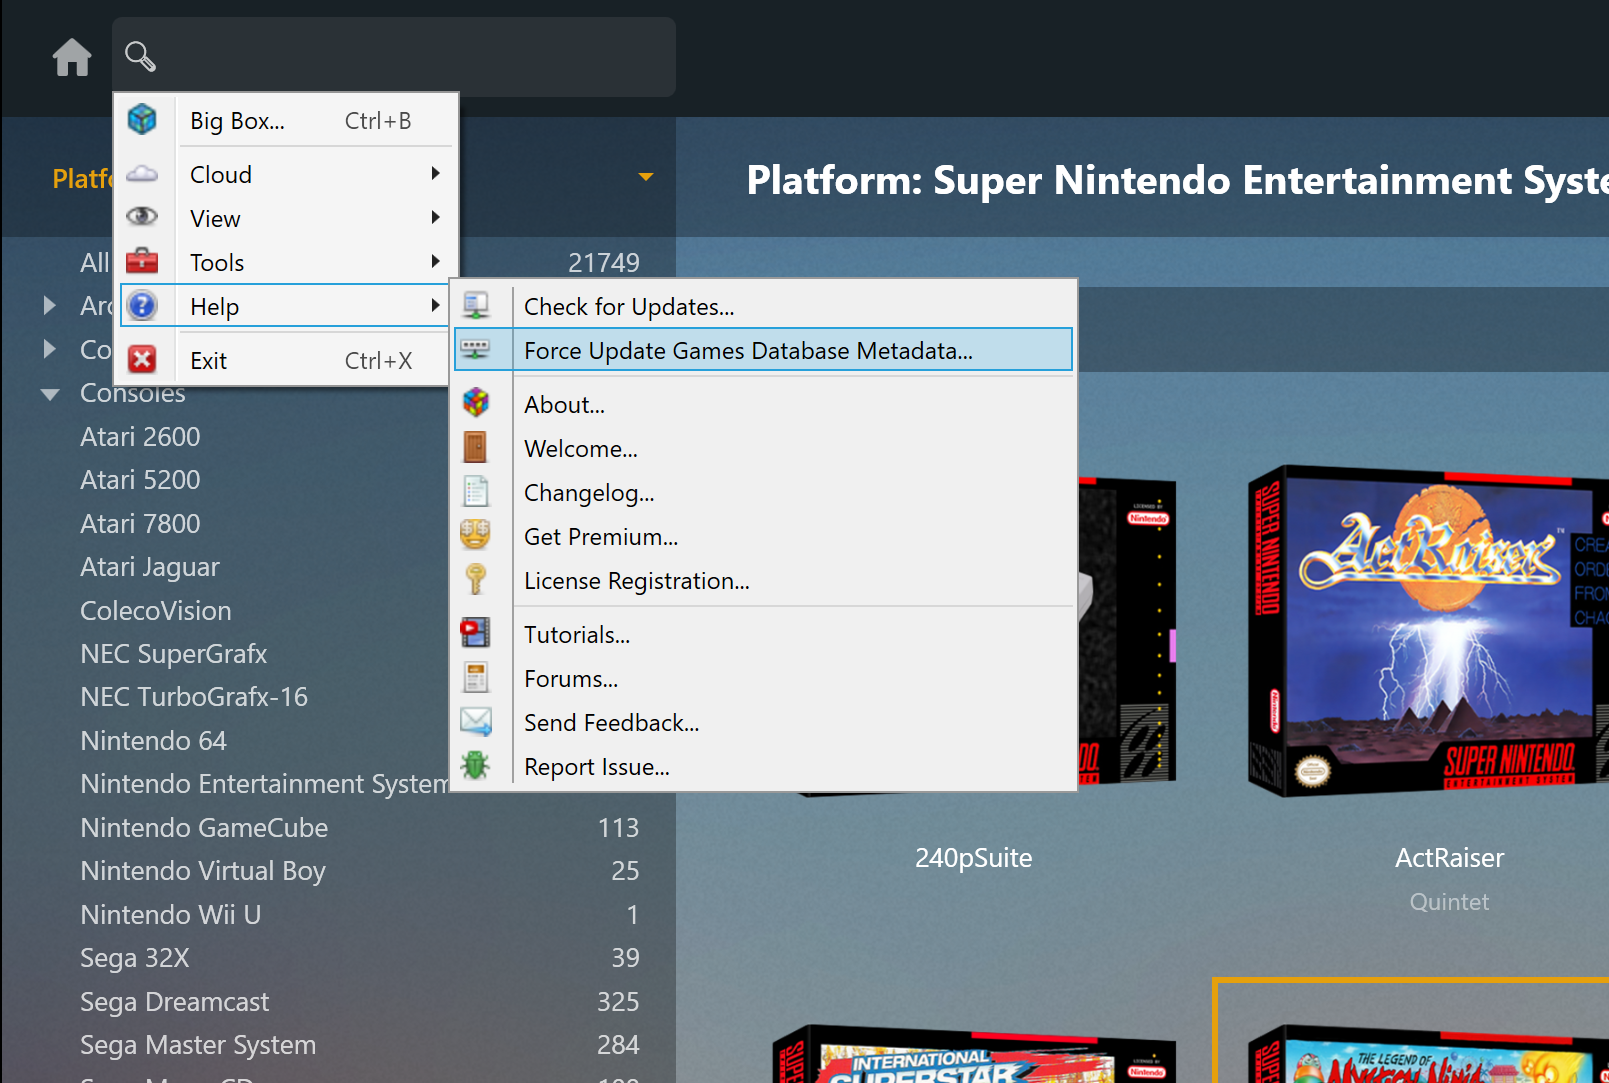Screen dimensions: 1609x1083
Task: Click the Force Update metadata icon
Action: [x=475, y=349]
